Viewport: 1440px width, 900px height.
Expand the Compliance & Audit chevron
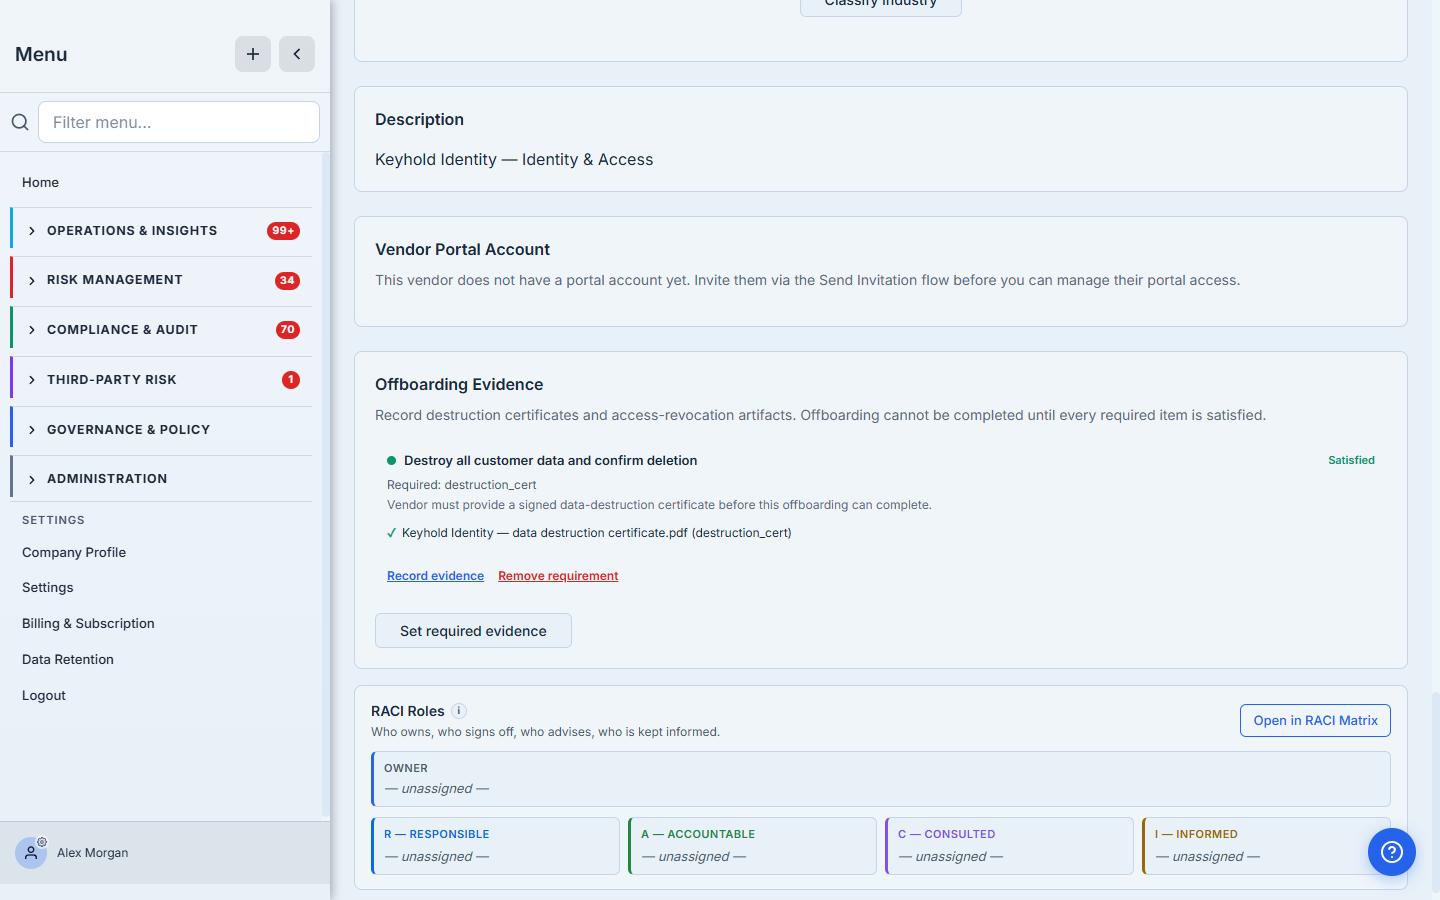pyautogui.click(x=32, y=330)
